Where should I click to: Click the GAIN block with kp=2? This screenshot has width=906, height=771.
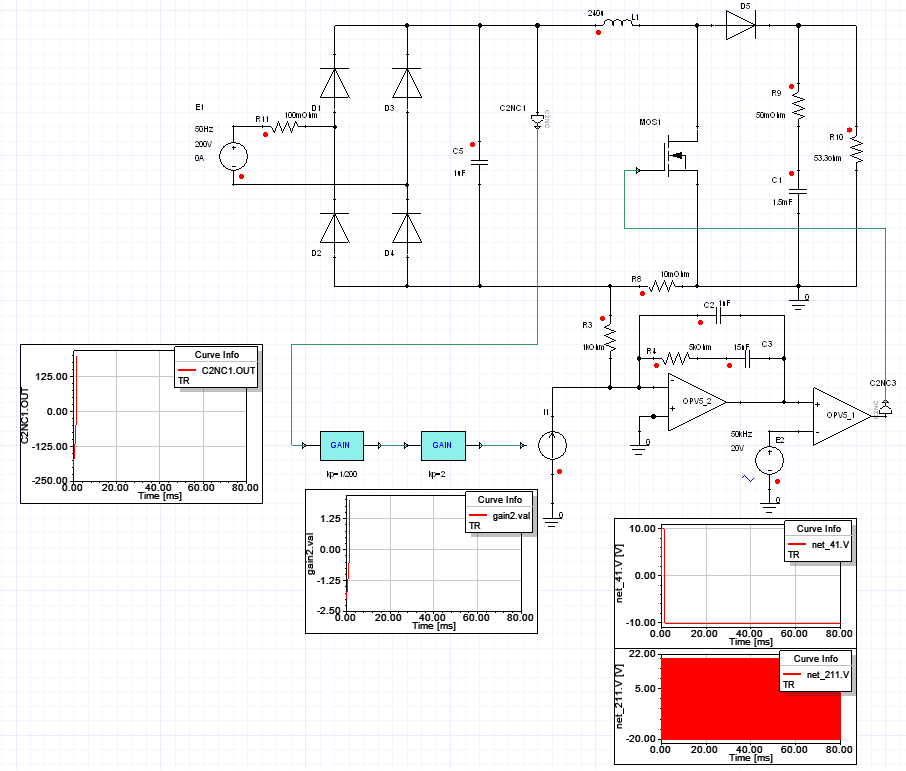[443, 446]
